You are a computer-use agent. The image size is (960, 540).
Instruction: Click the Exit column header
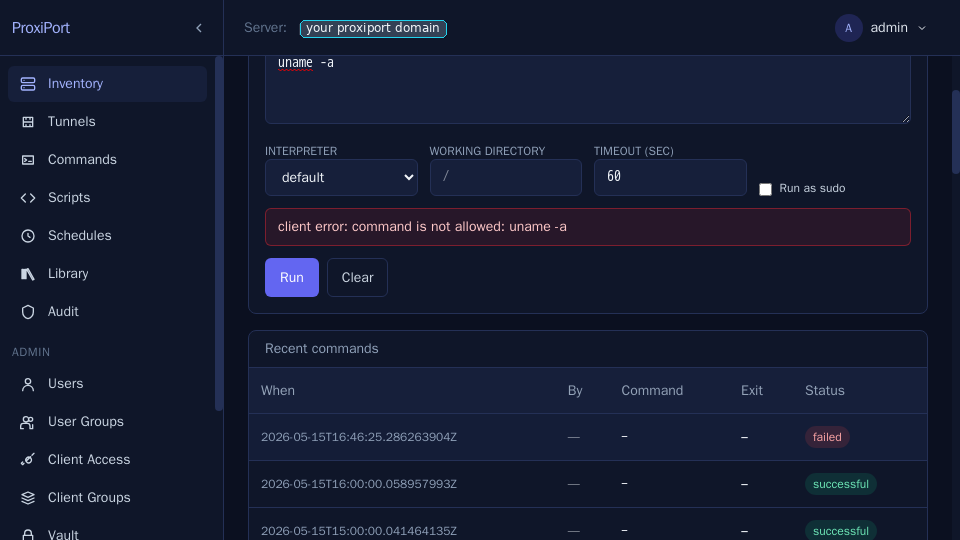click(752, 391)
